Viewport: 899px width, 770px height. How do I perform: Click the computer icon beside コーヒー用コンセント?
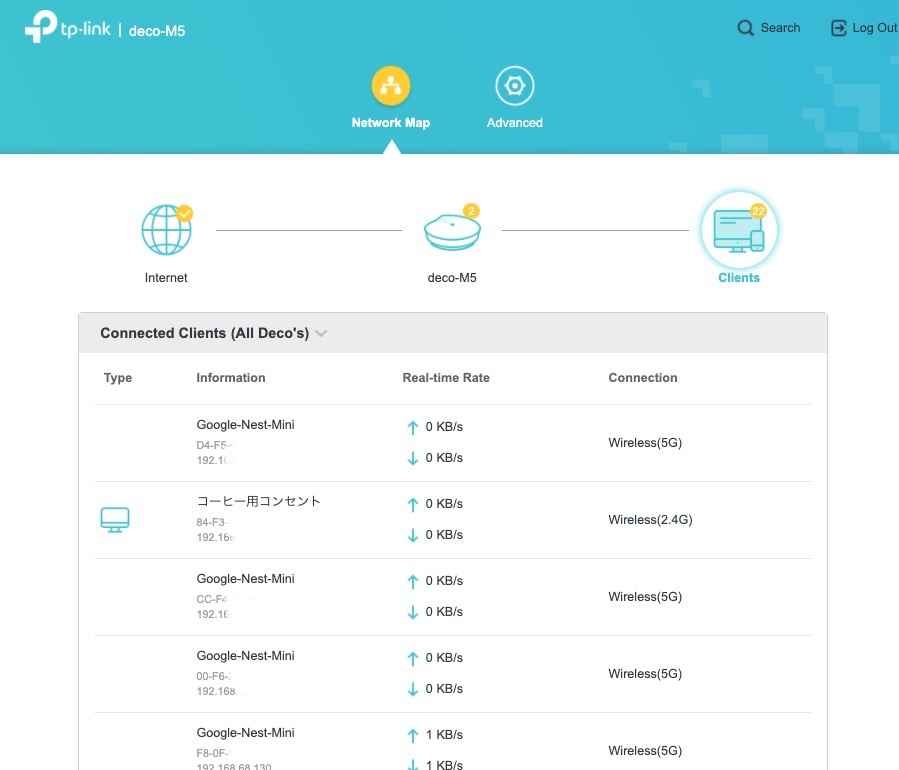[x=115, y=519]
